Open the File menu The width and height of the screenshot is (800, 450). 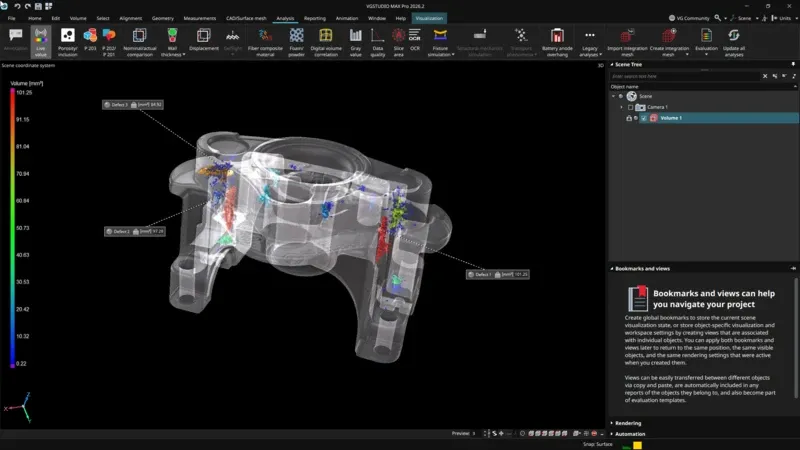point(11,18)
